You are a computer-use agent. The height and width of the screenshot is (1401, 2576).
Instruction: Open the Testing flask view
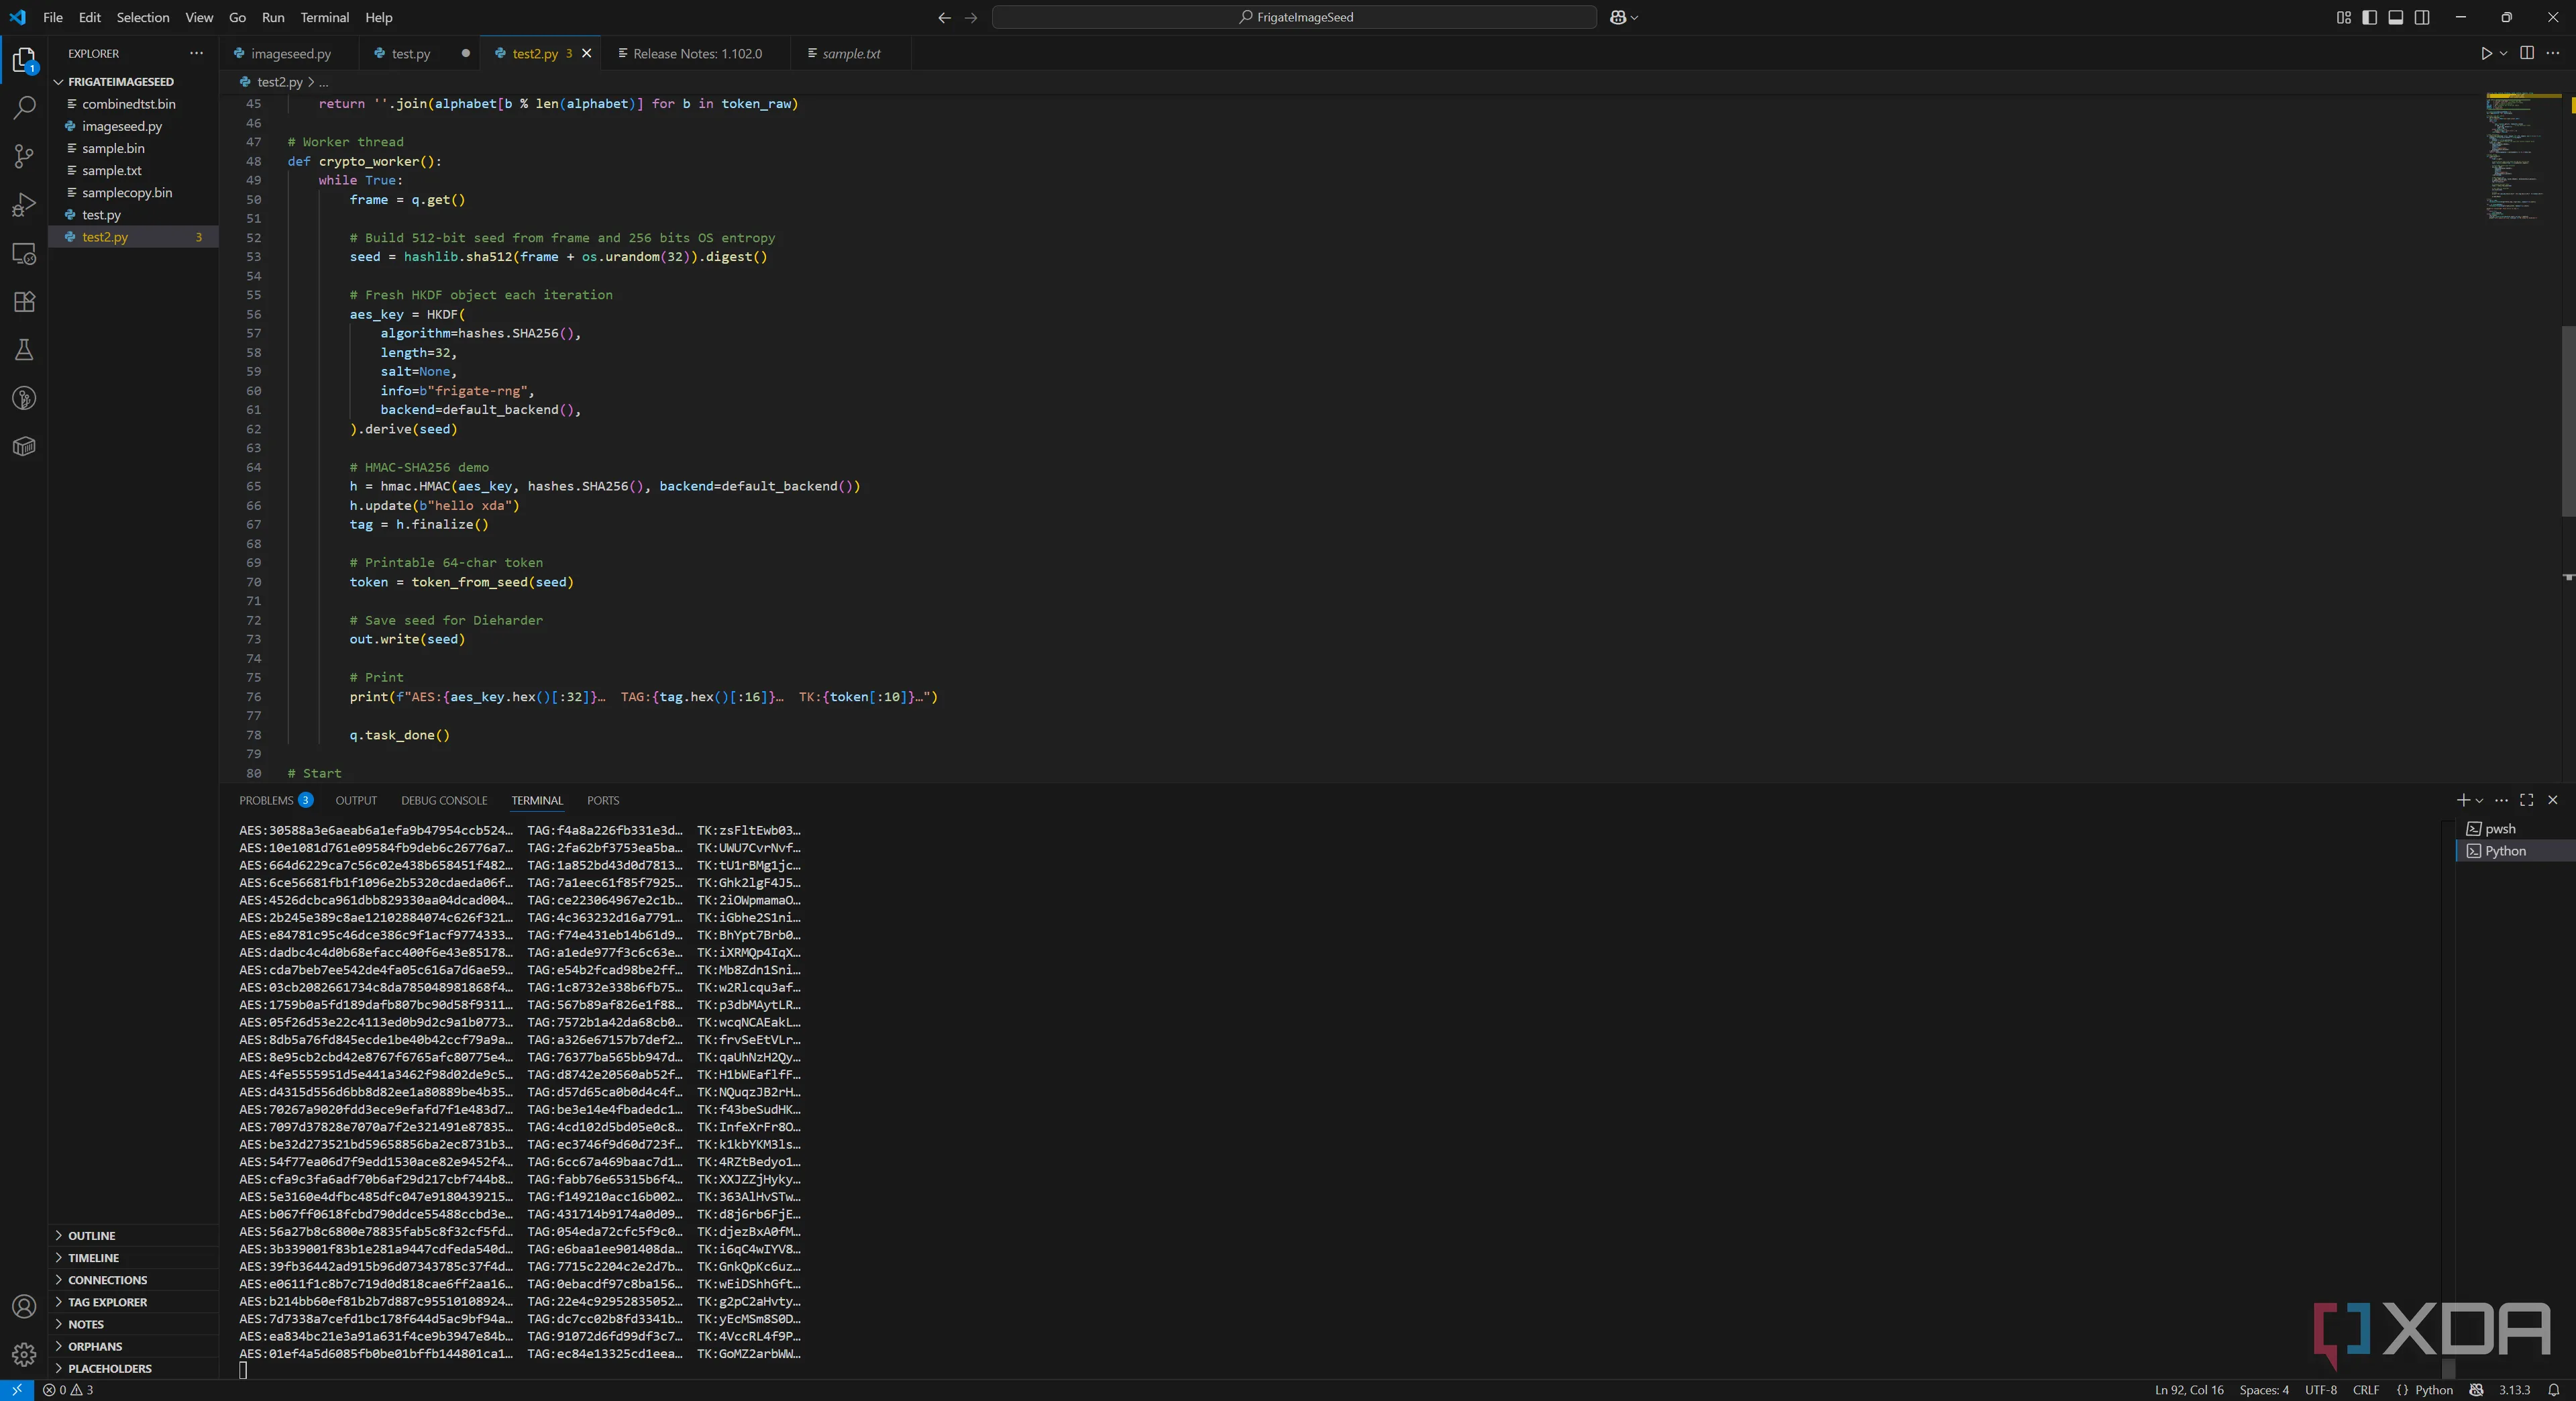(24, 350)
